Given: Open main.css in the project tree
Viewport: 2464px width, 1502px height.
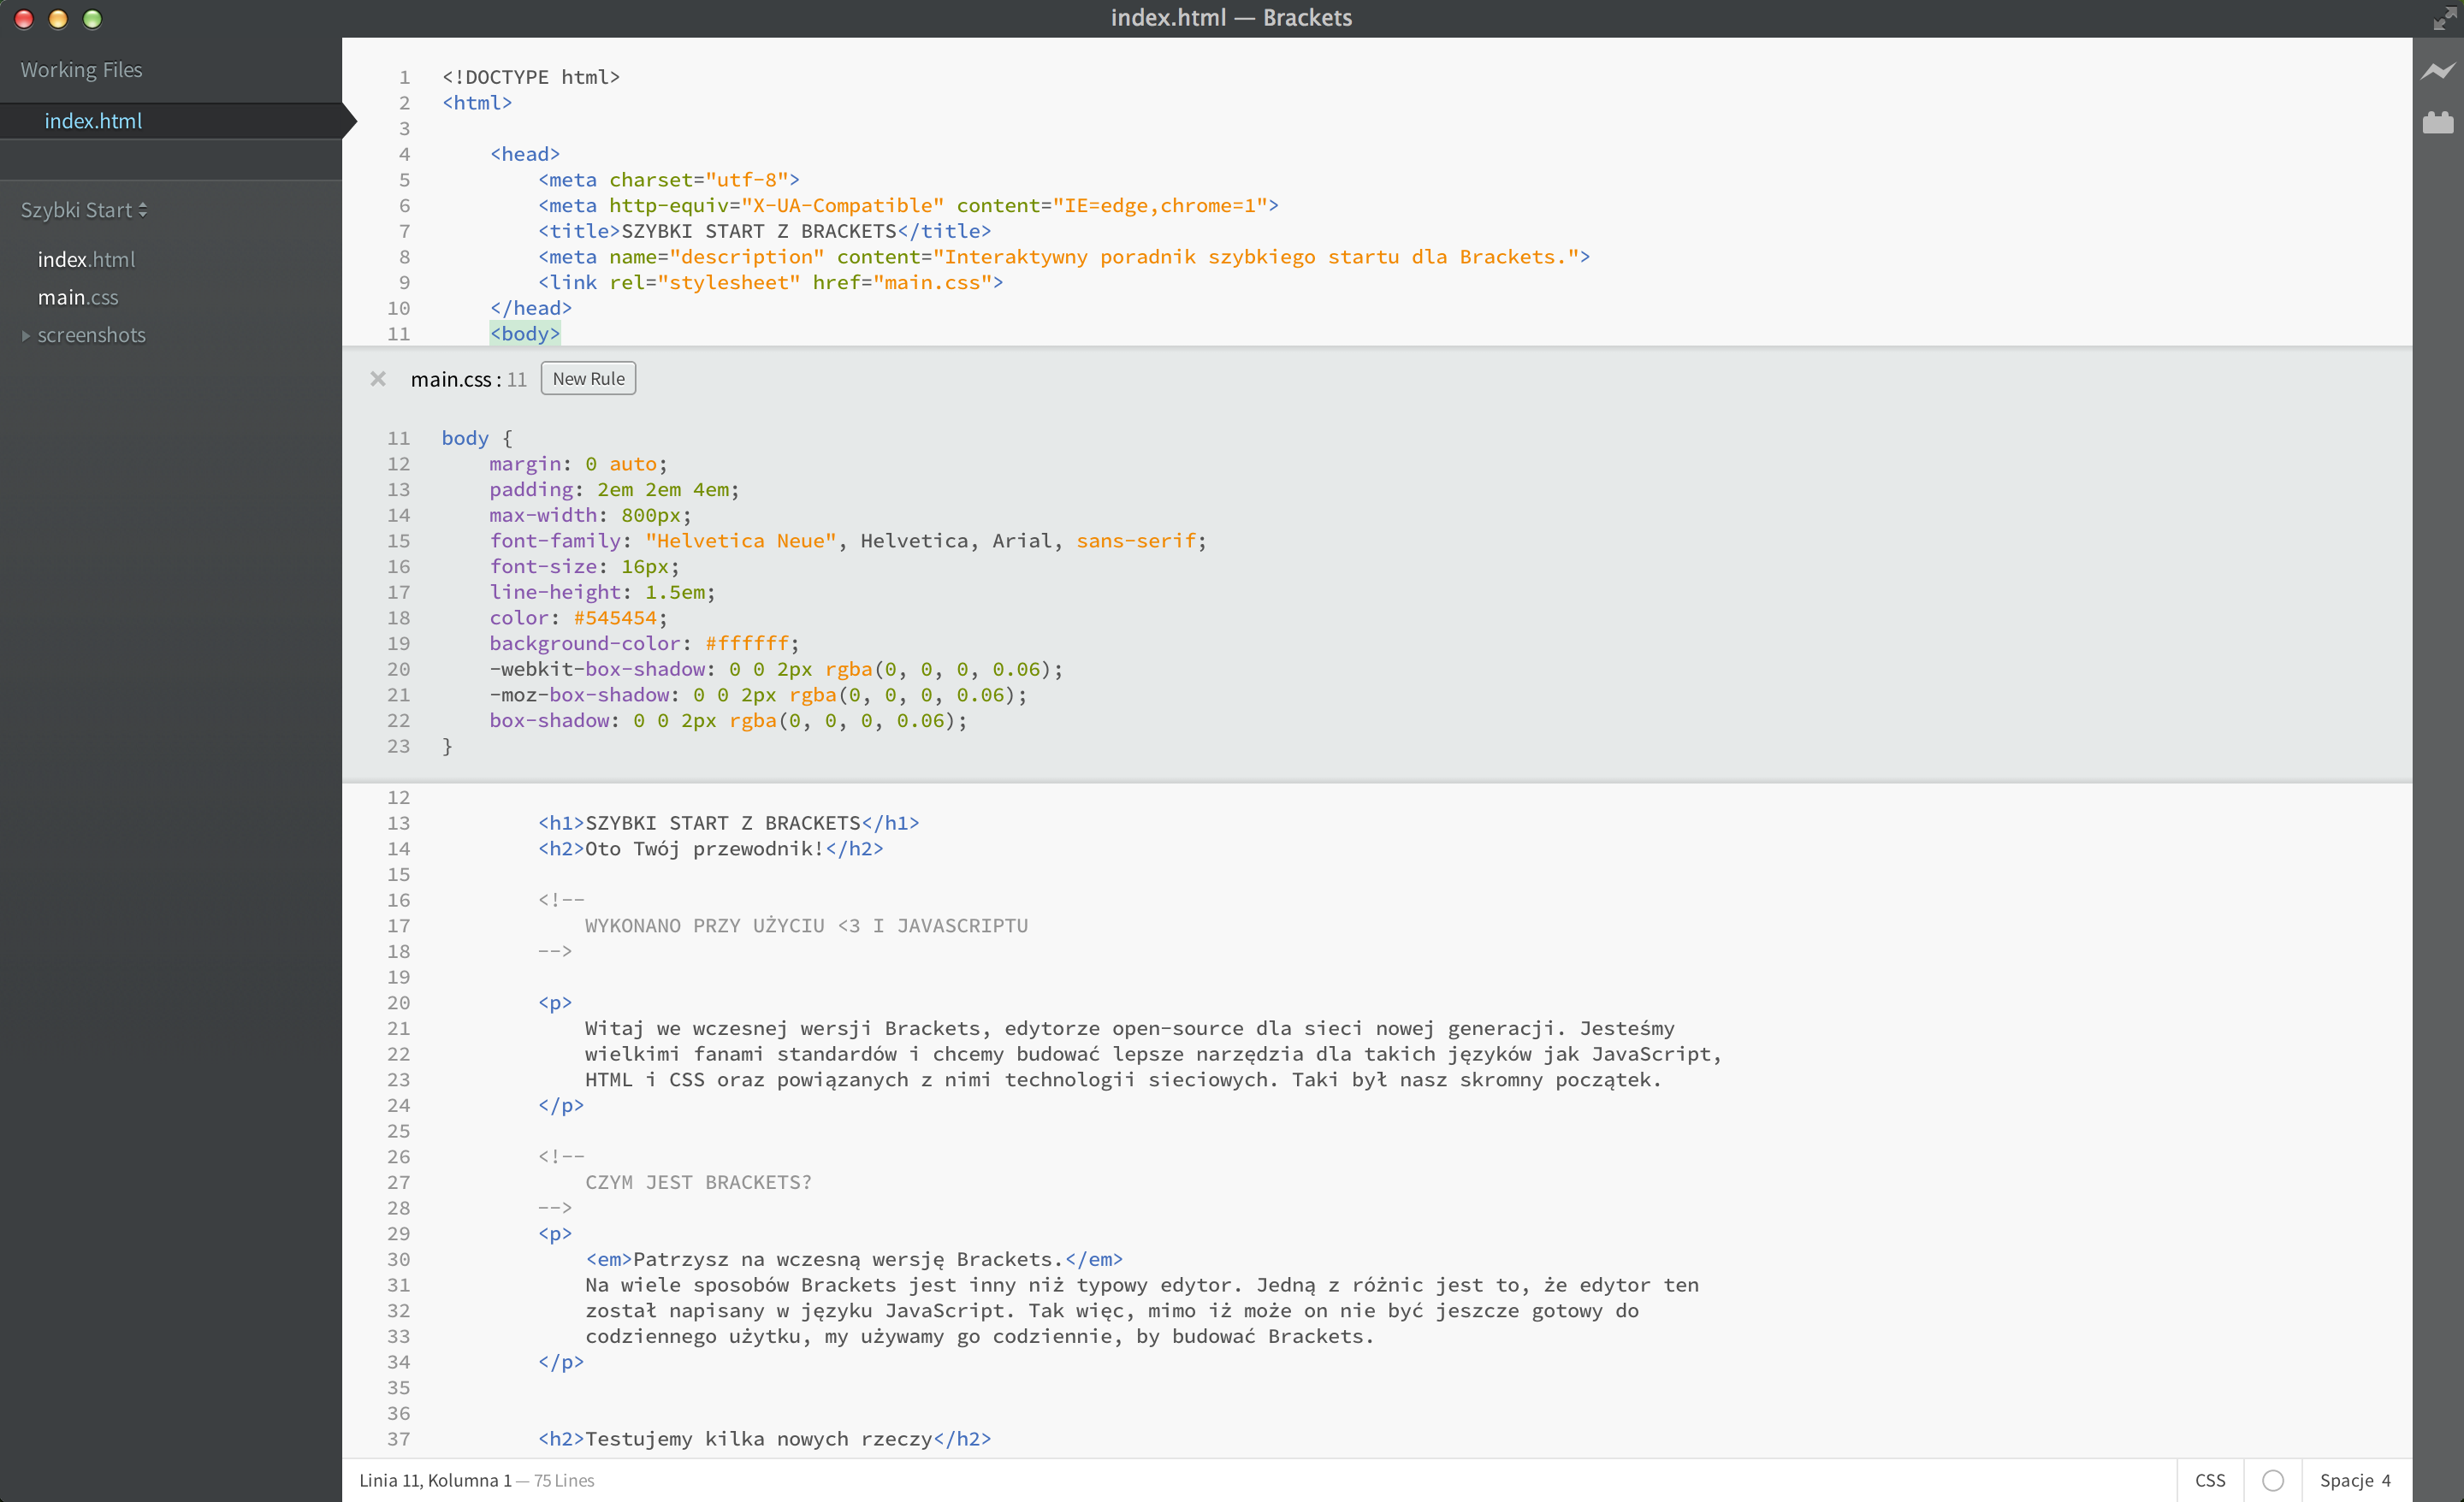Looking at the screenshot, I should point(78,298).
